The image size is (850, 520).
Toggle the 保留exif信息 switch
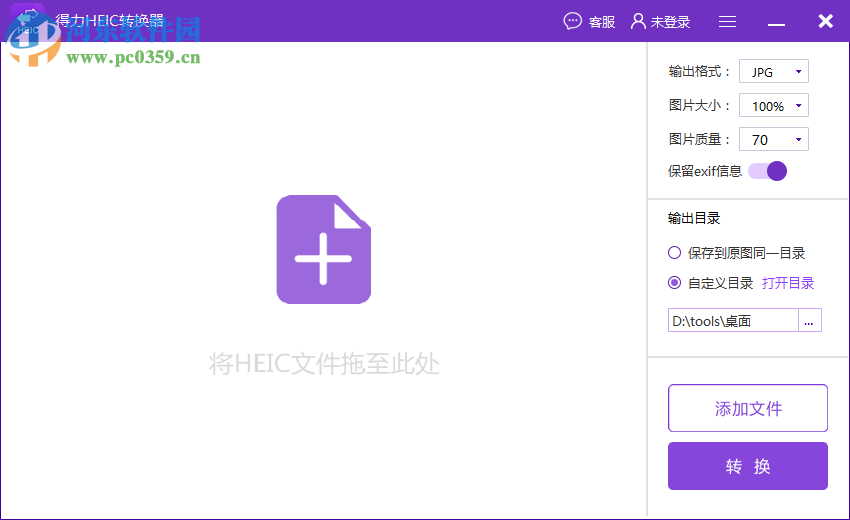point(768,171)
